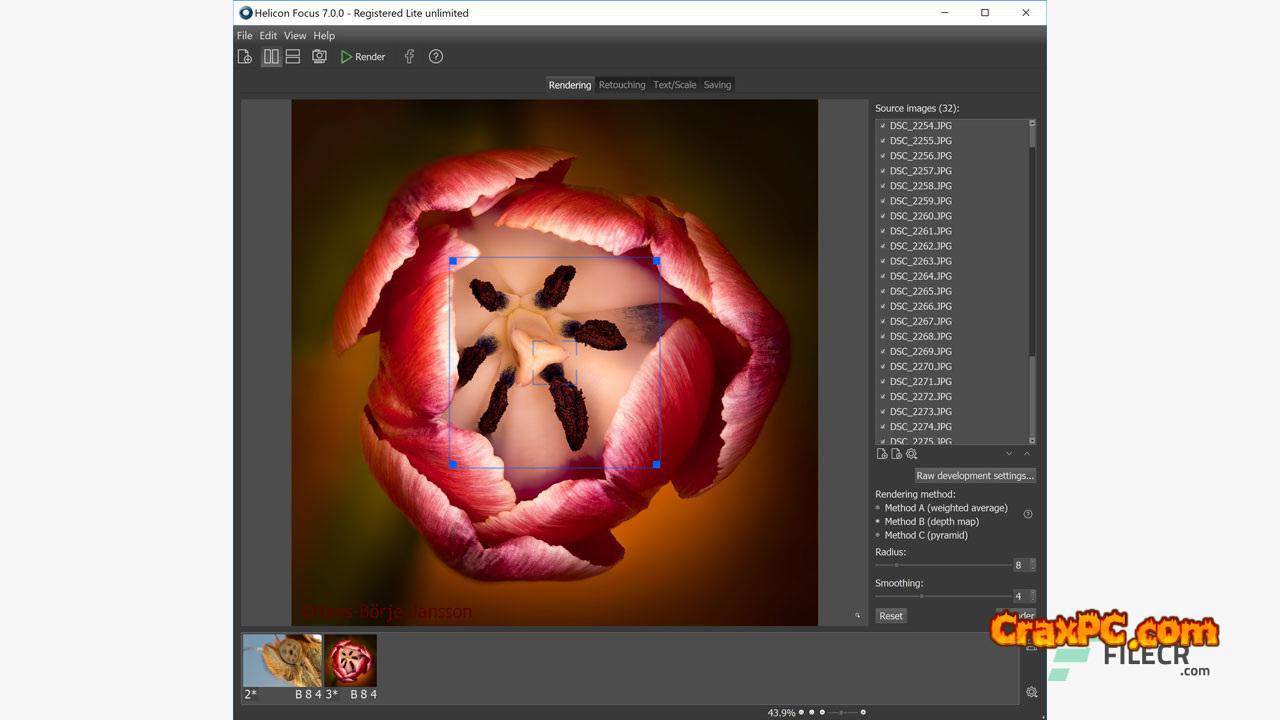Click the Radius value spinner arrows
This screenshot has width=1280, height=720.
[x=1033, y=565]
